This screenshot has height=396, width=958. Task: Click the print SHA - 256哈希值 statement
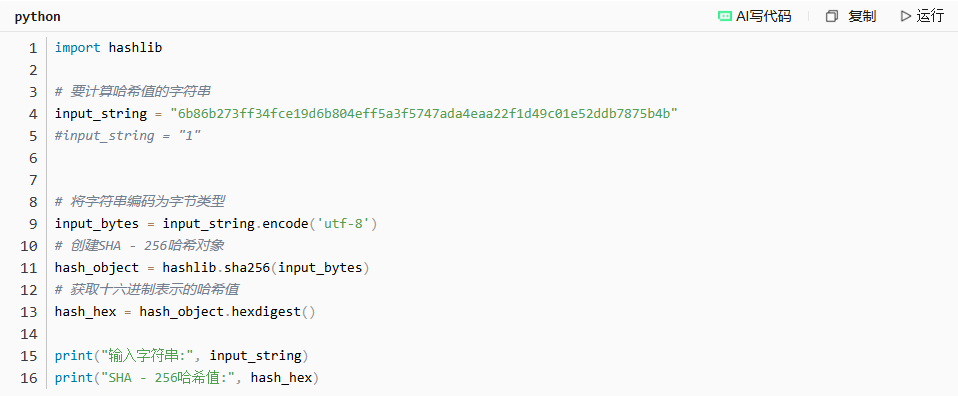click(187, 378)
